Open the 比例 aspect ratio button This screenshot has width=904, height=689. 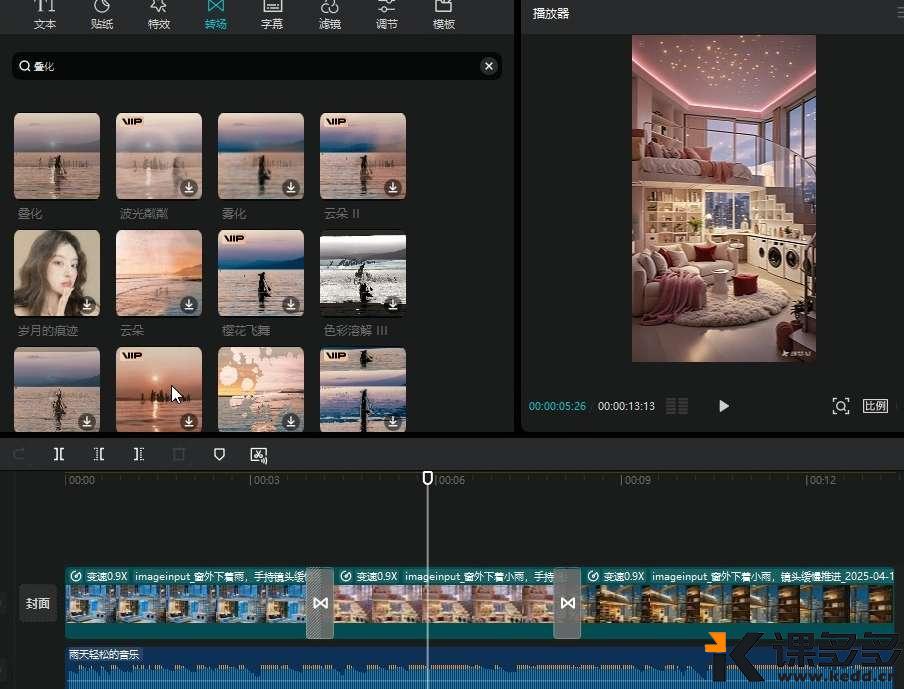point(875,406)
